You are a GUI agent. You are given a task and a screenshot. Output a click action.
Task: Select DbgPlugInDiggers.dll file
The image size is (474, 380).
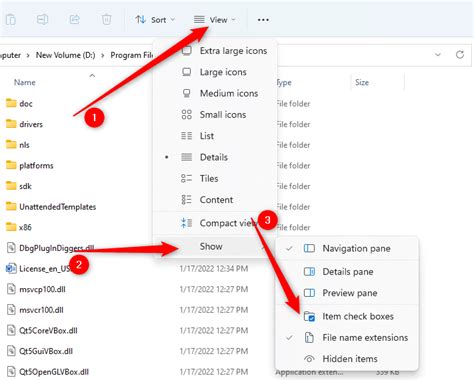(x=50, y=248)
